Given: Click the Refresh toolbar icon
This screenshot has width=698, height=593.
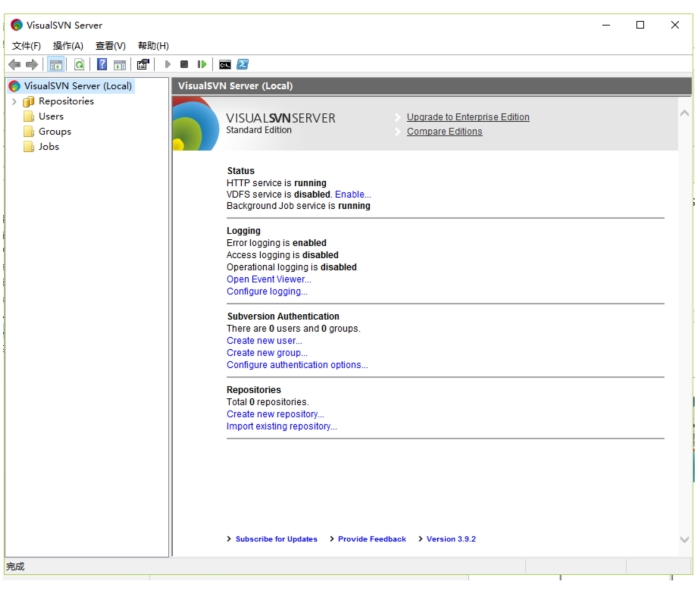Looking at the screenshot, I should coord(79,65).
